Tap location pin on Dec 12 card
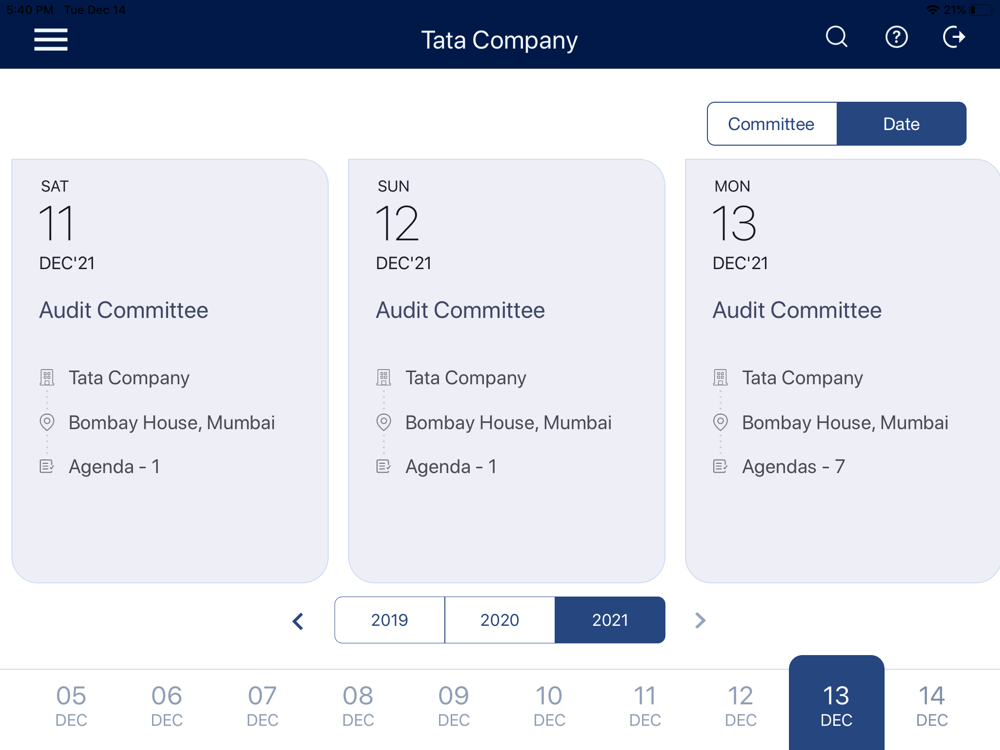The image size is (1000, 750). [x=383, y=422]
